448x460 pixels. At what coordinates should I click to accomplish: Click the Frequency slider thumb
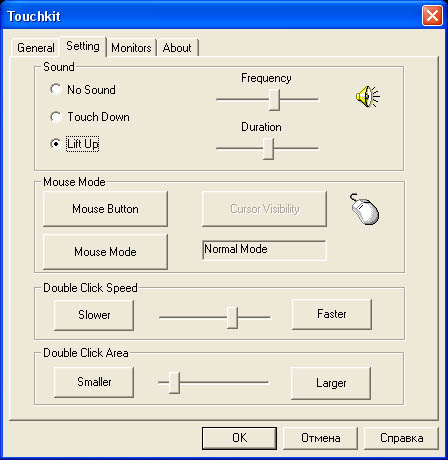pyautogui.click(x=274, y=99)
